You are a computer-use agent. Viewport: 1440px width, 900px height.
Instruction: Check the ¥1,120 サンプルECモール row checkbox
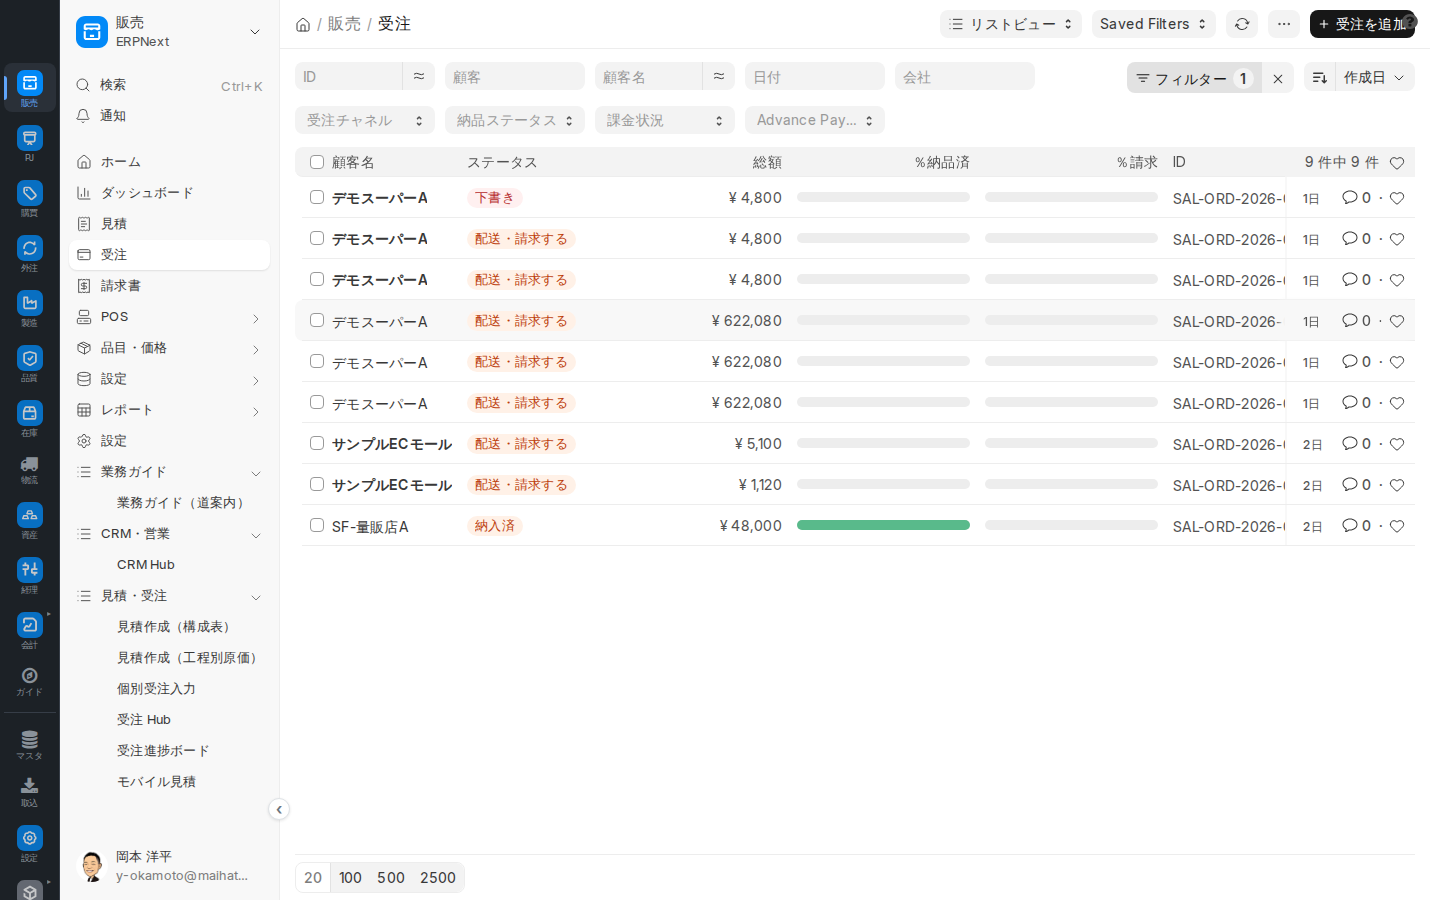coord(317,484)
